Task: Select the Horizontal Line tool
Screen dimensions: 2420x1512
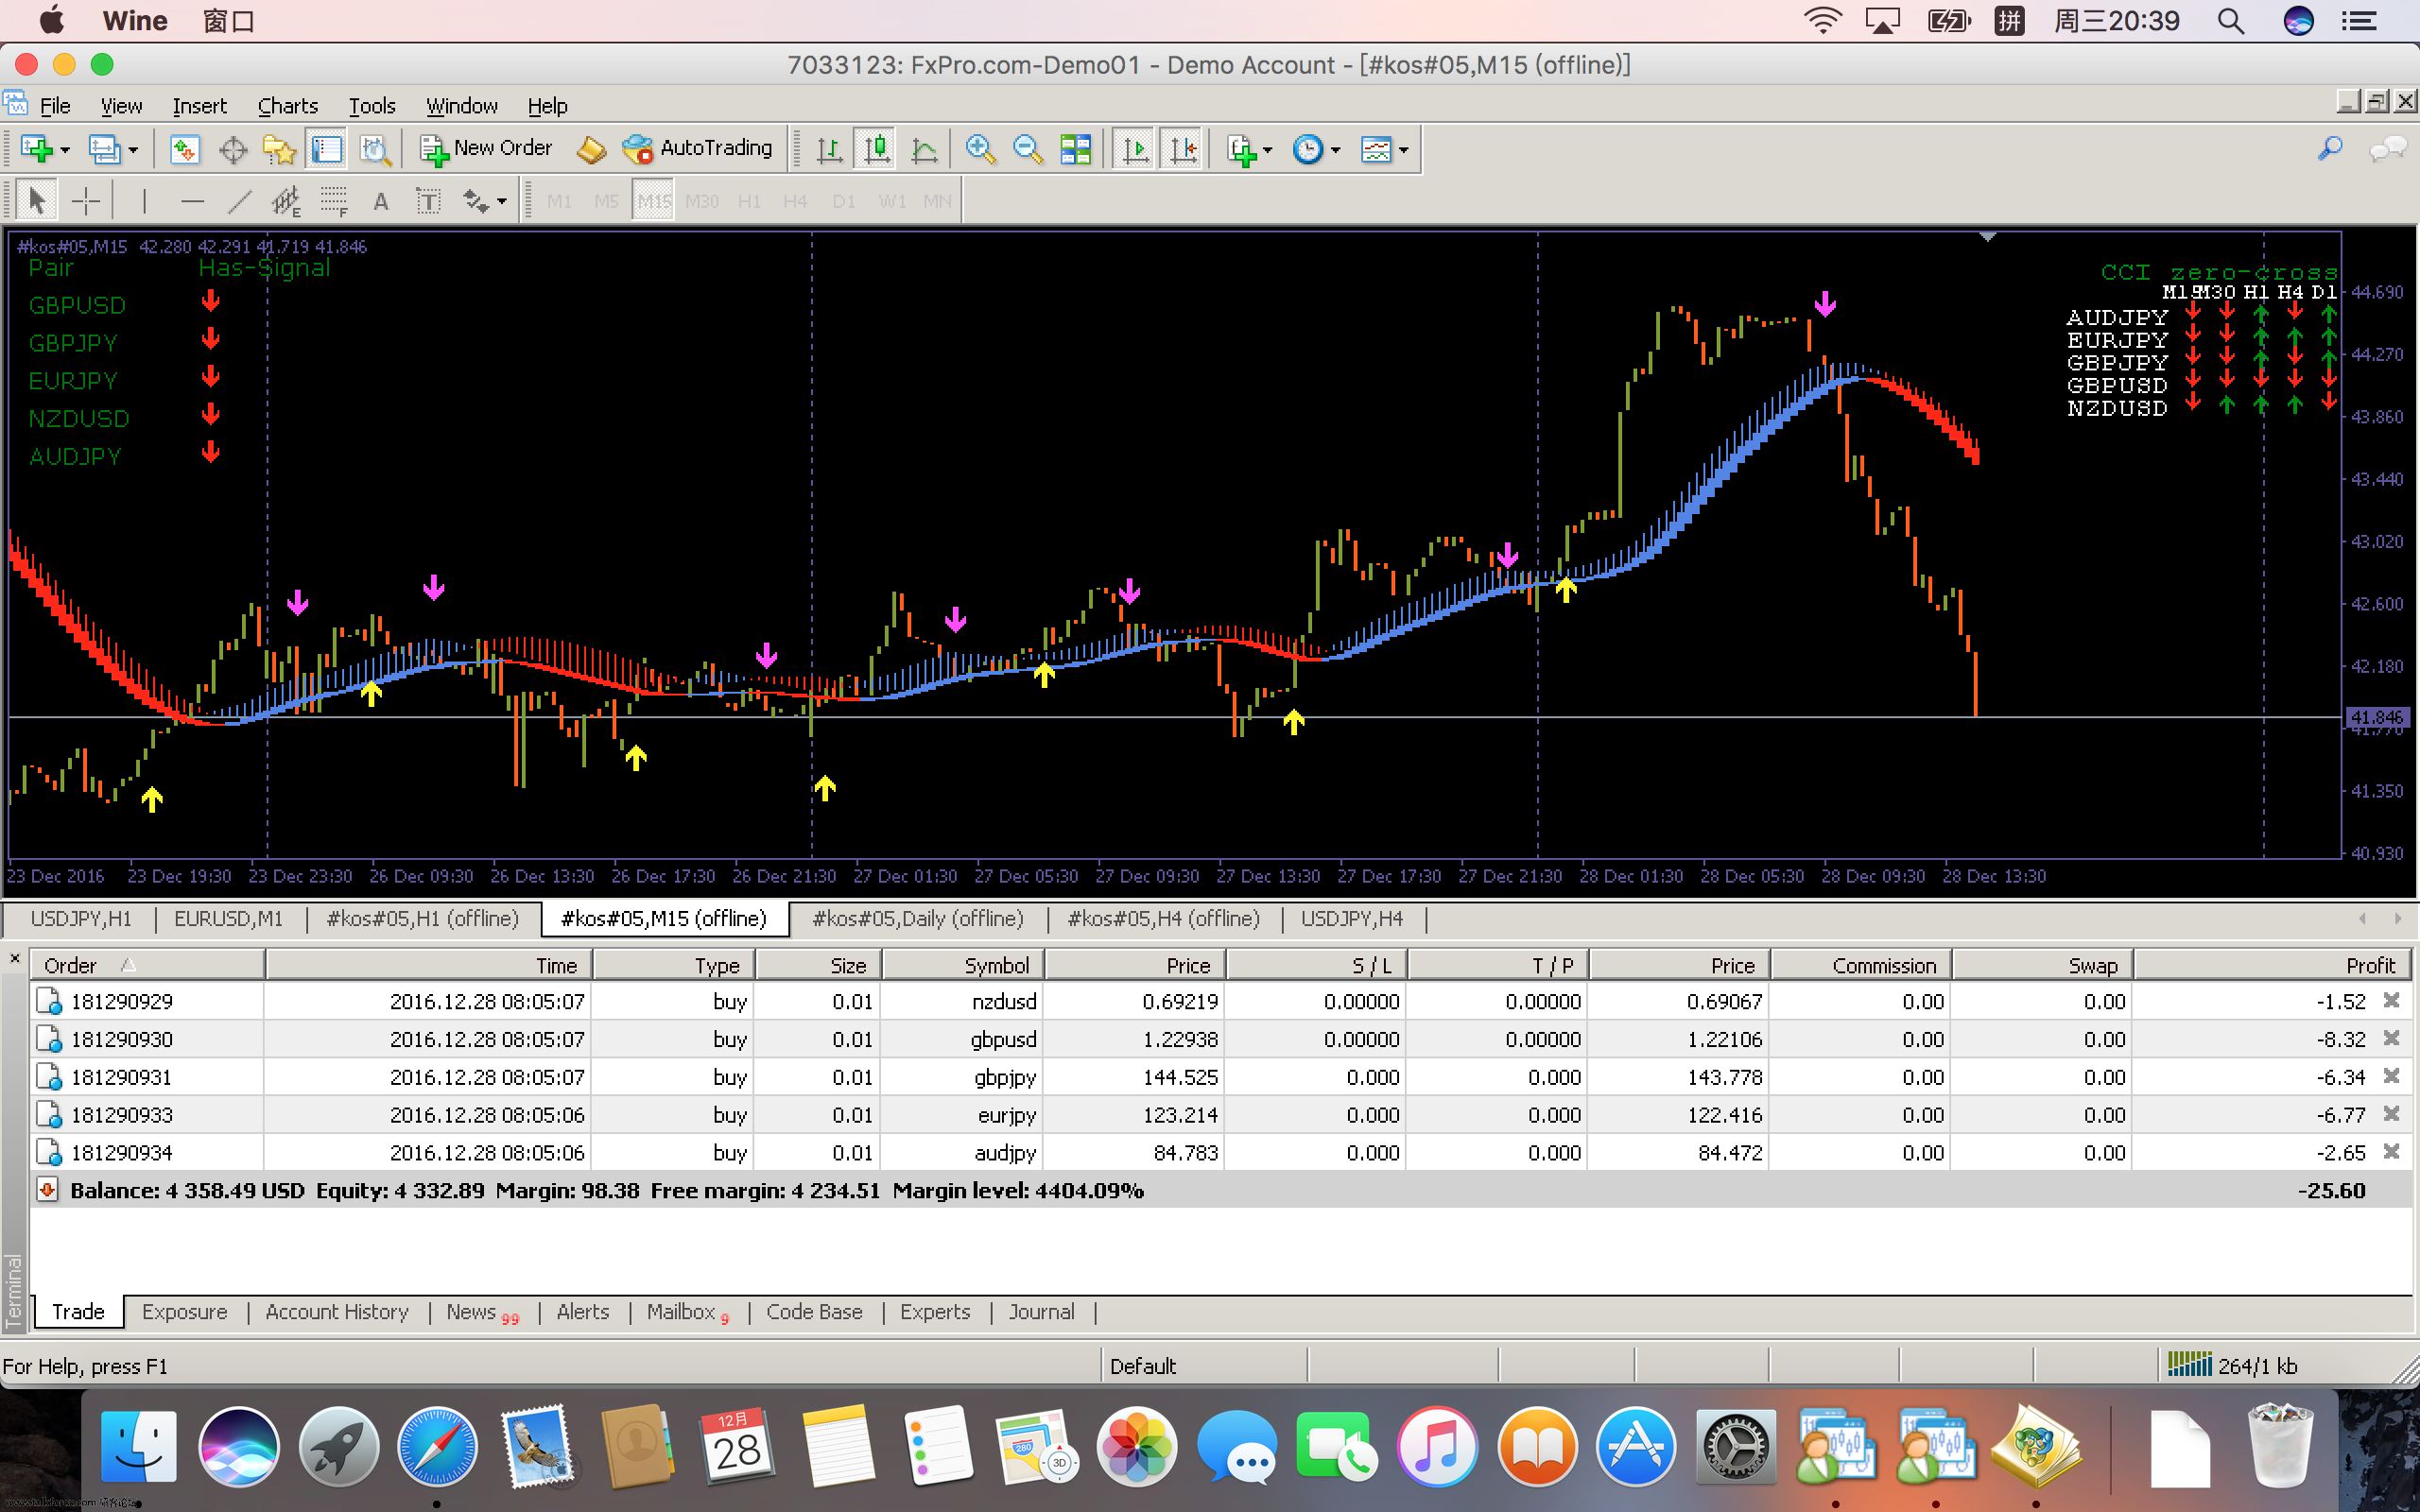Action: pos(192,201)
